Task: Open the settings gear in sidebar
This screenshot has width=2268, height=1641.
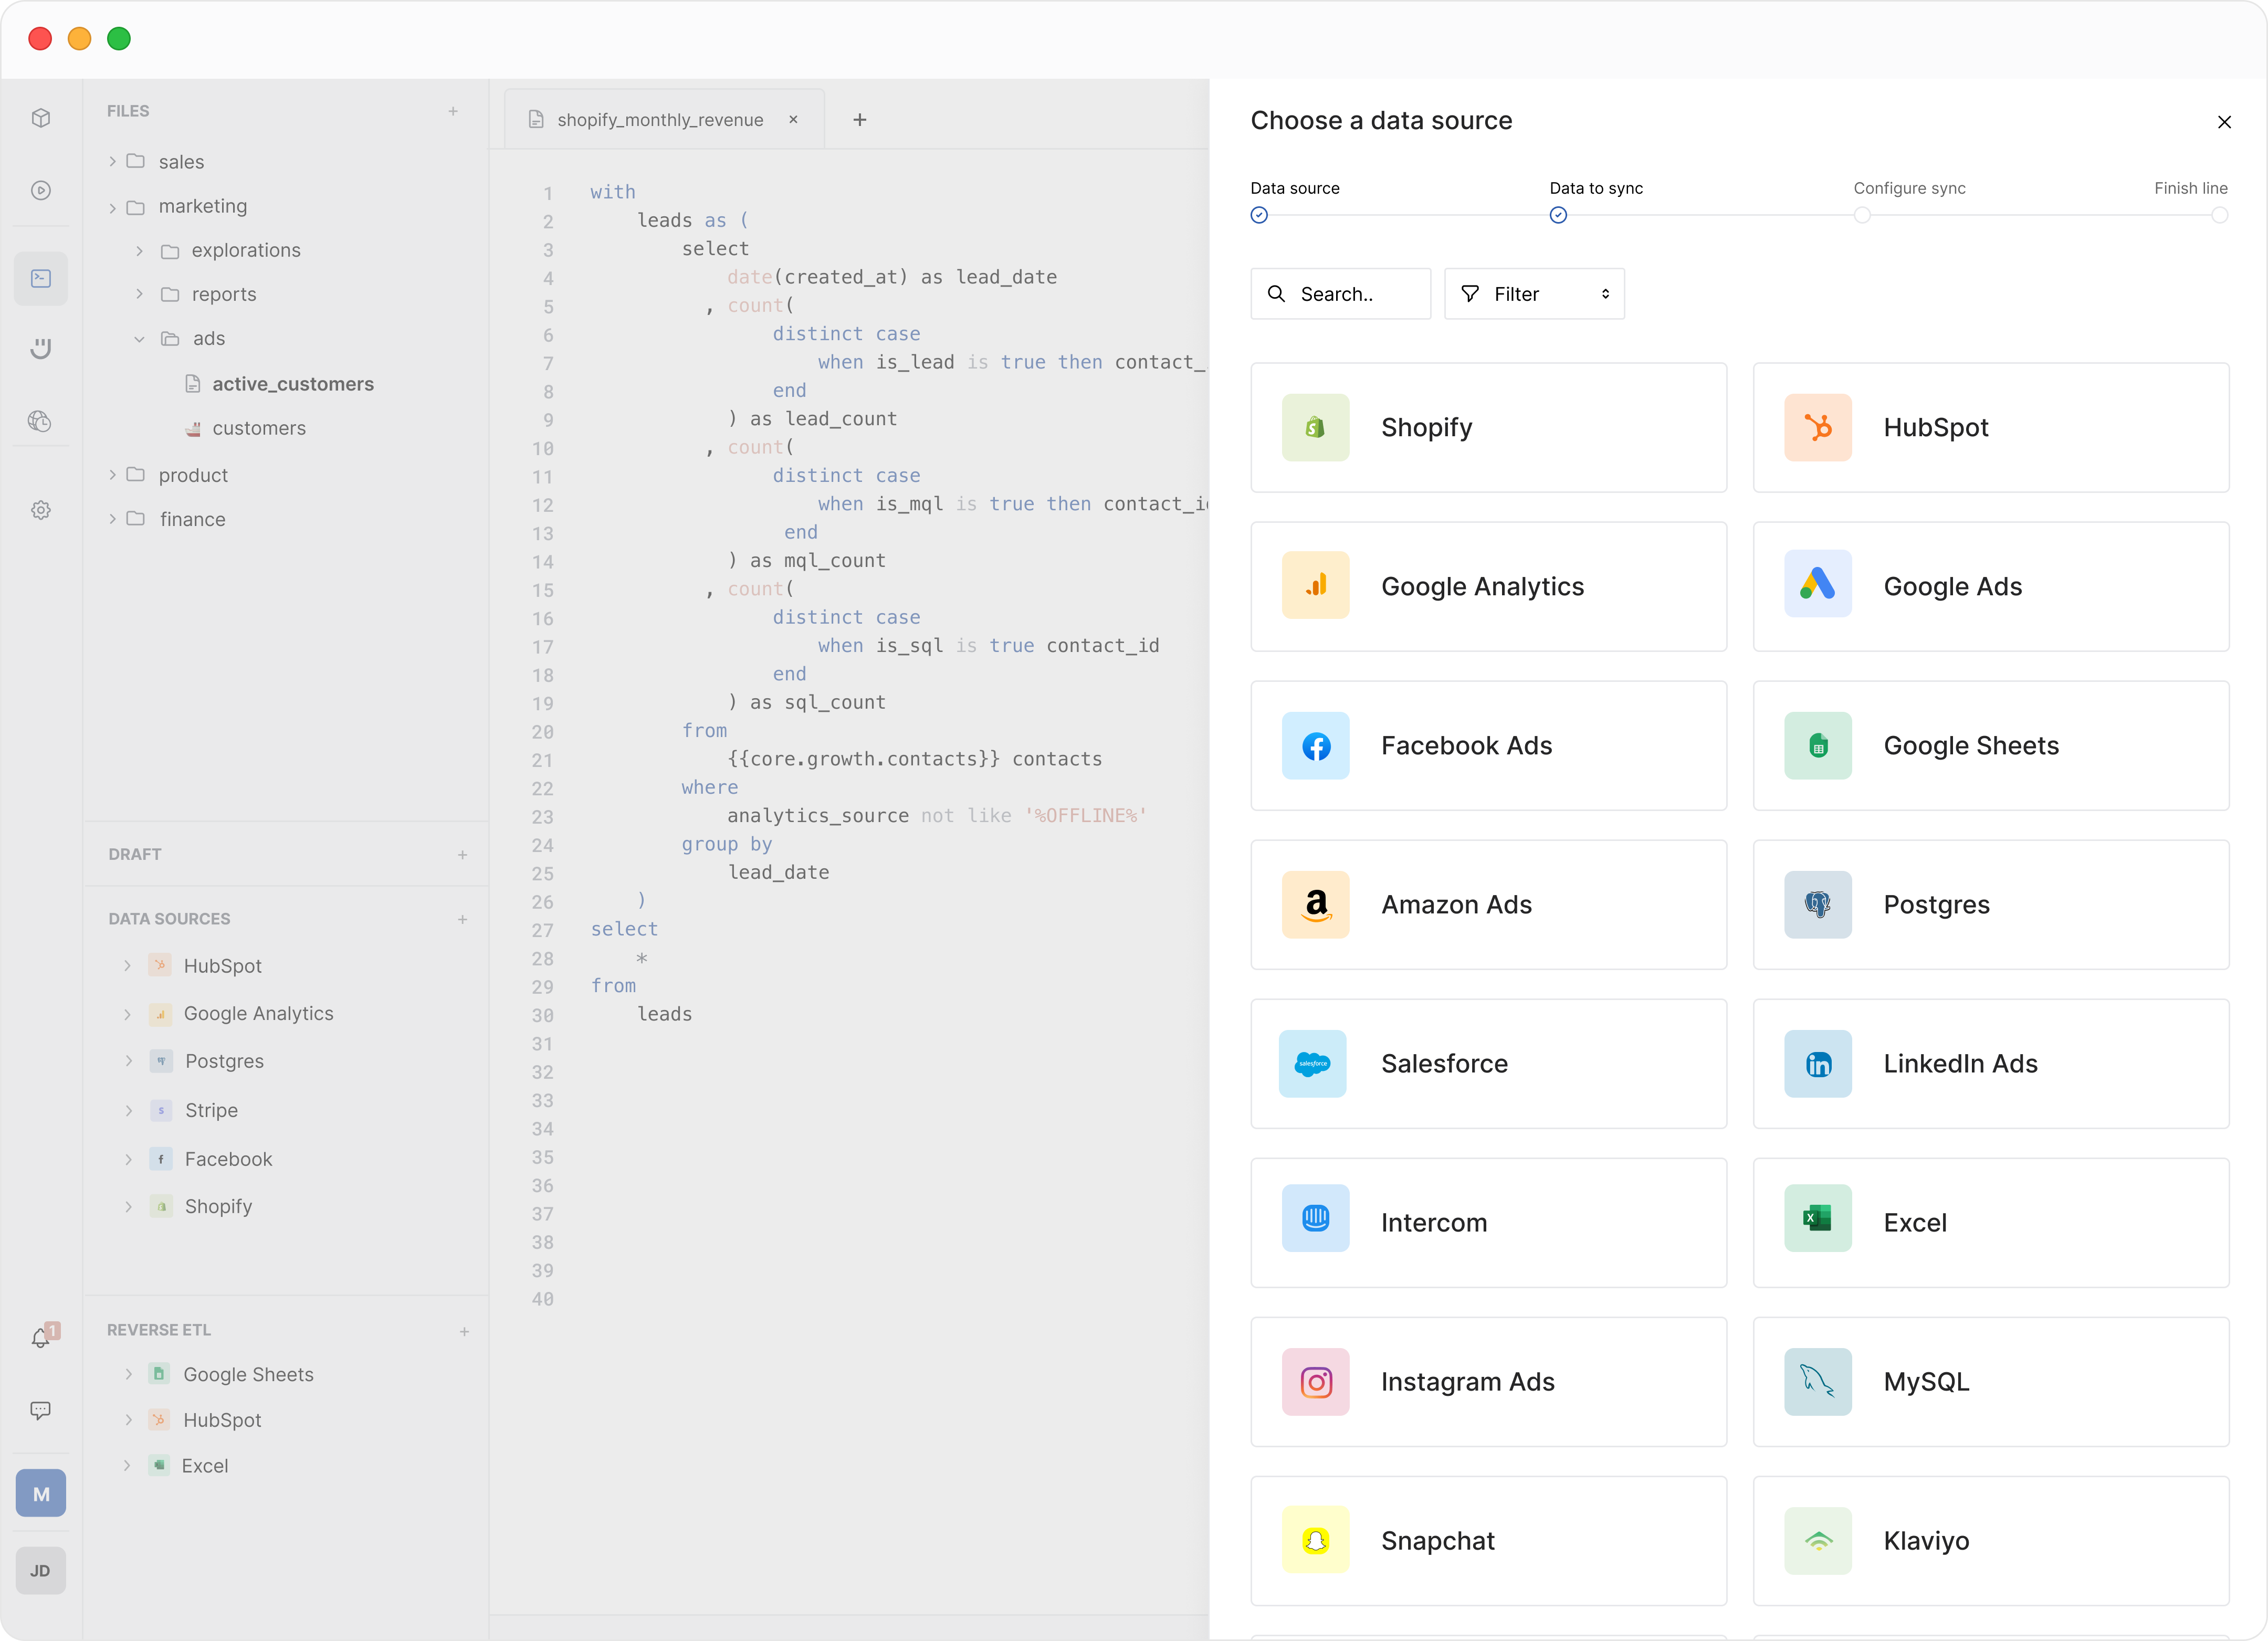Action: 41,510
